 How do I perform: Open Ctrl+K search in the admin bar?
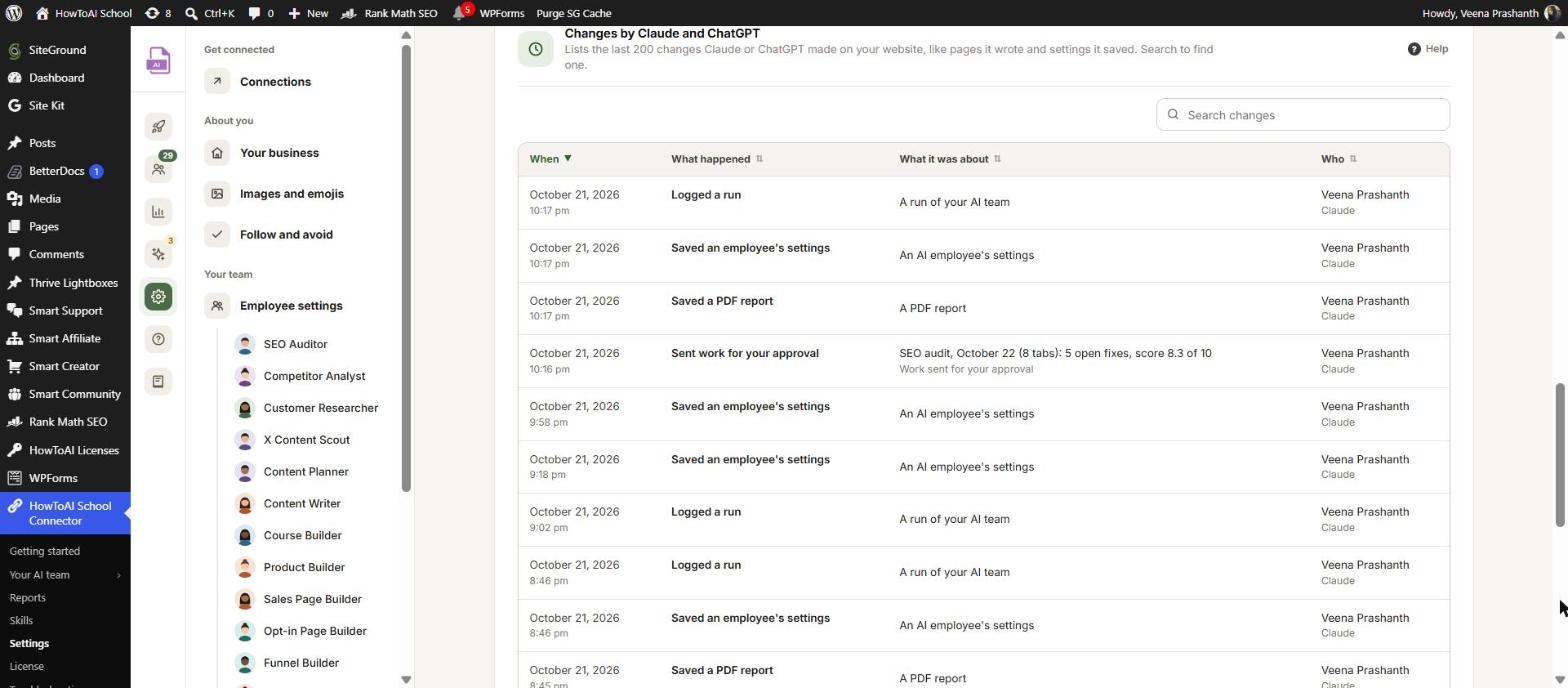[210, 13]
